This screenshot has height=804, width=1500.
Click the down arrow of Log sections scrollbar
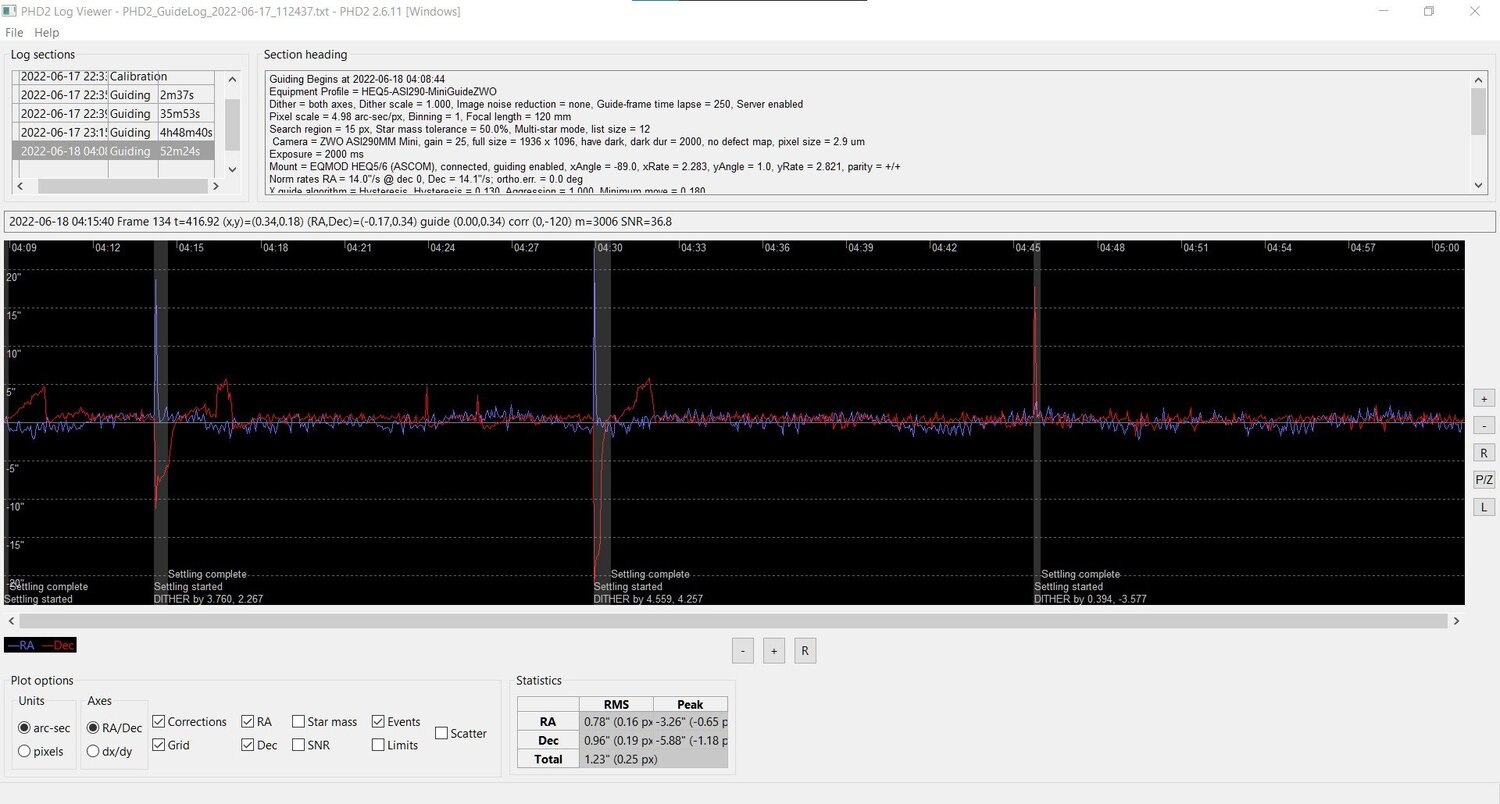pos(232,169)
